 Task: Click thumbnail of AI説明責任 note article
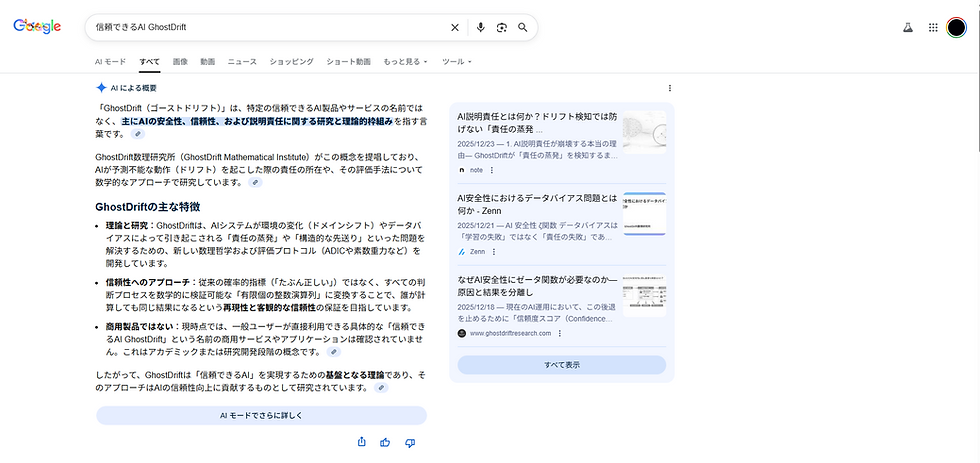click(644, 132)
